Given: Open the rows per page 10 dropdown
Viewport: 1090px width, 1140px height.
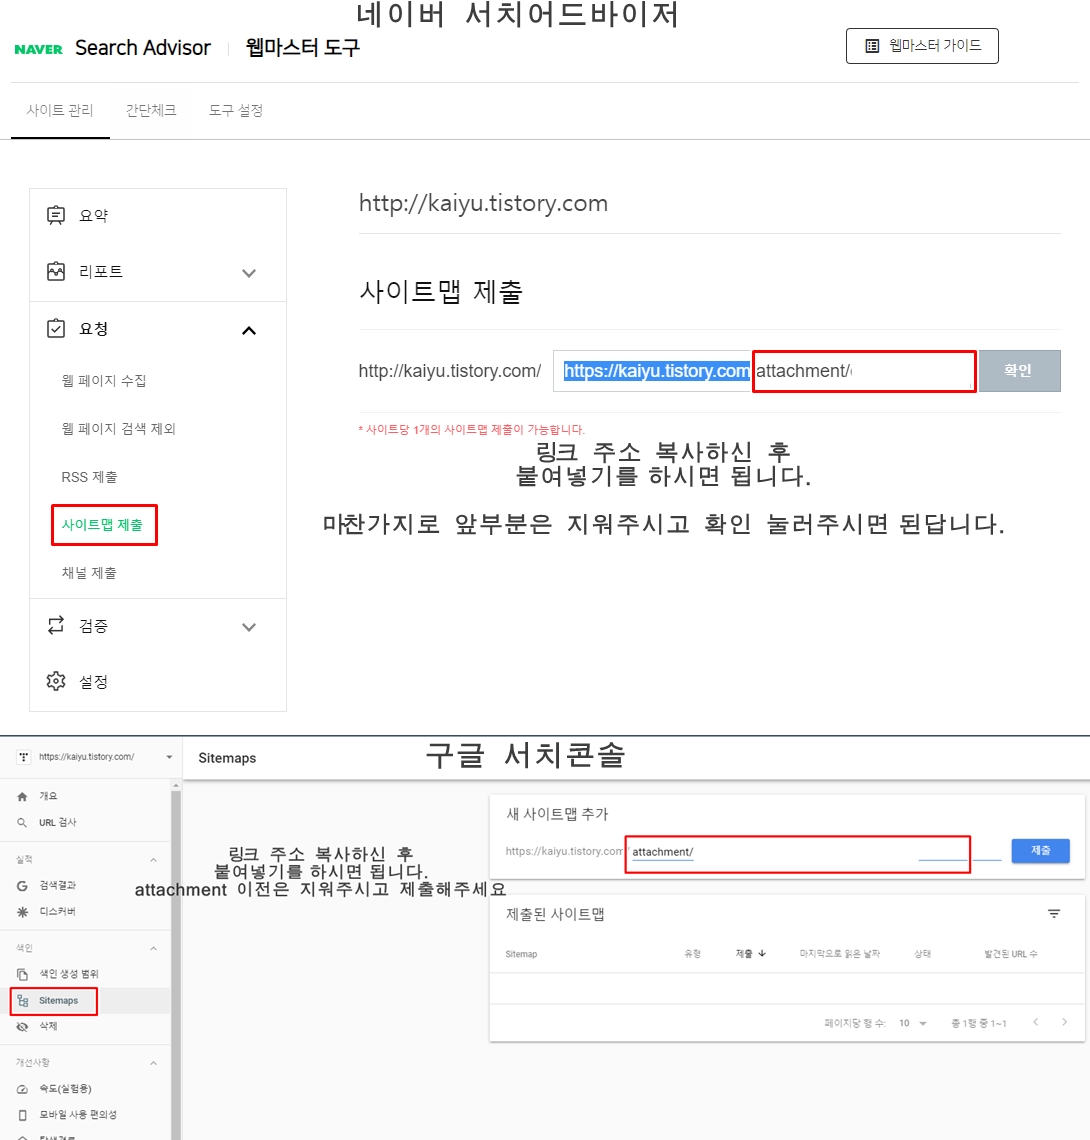Looking at the screenshot, I should coord(913,1023).
